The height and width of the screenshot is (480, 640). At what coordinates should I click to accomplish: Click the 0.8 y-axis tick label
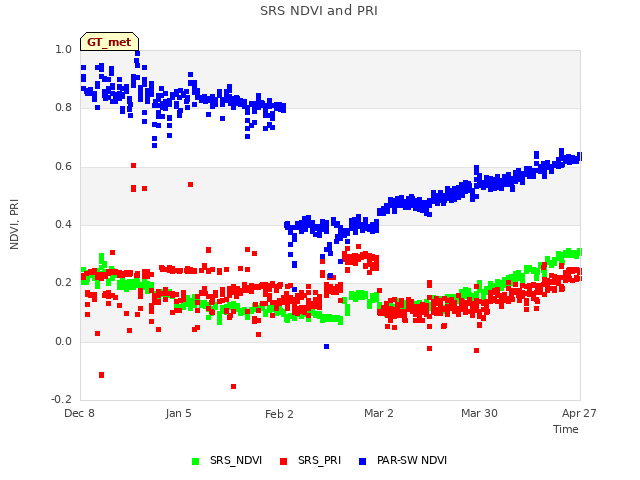(63, 107)
